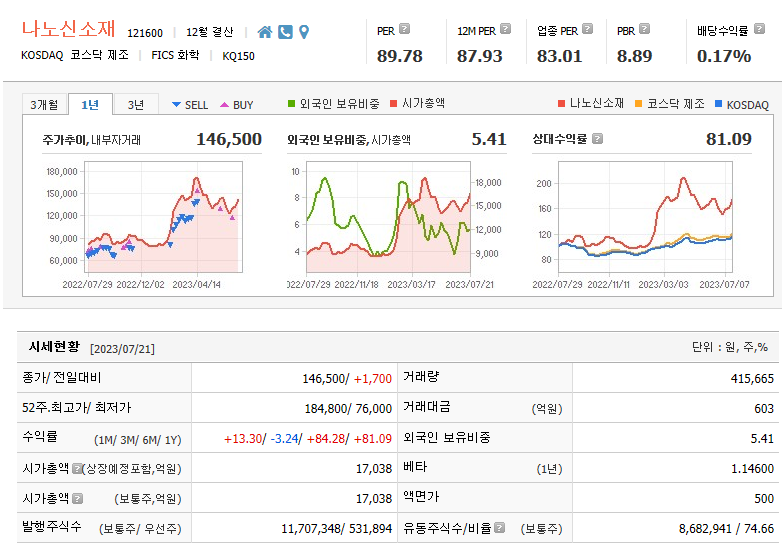Image resolution: width=782 pixels, height=551 pixels.
Task: Click the home icon next to 12월 결산
Action: [265, 32]
